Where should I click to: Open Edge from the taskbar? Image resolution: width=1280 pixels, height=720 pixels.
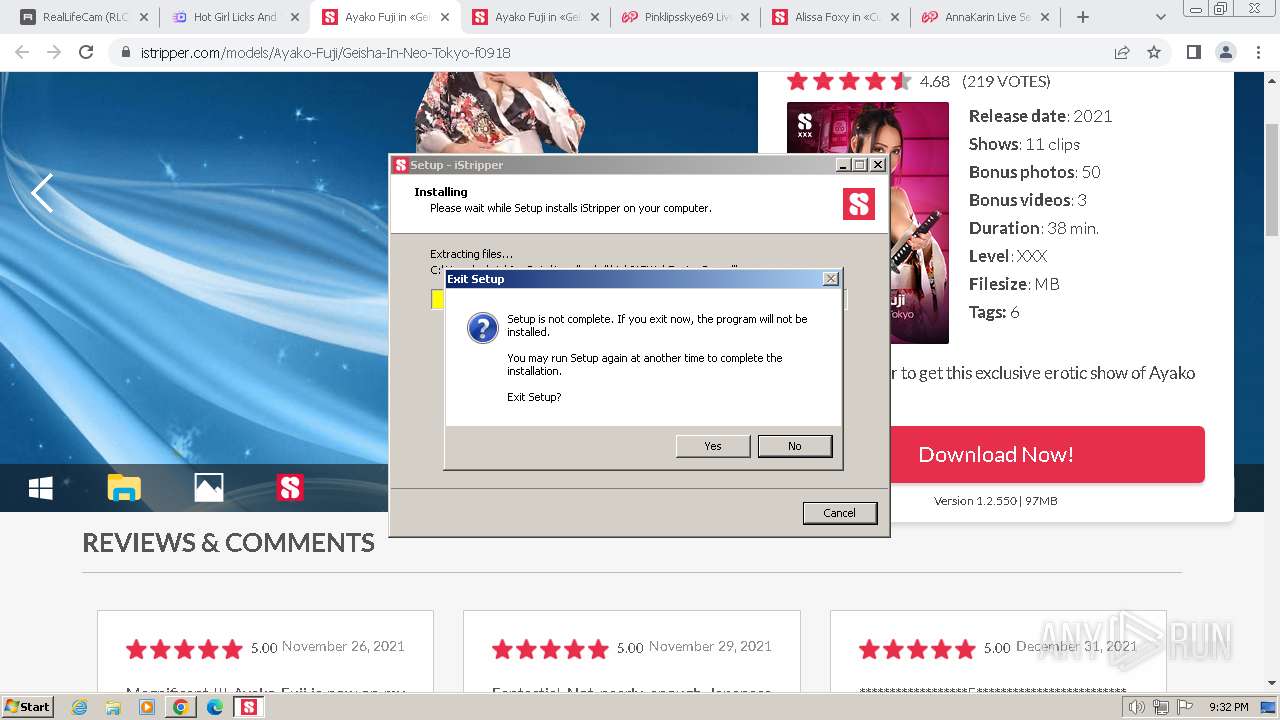pos(215,707)
